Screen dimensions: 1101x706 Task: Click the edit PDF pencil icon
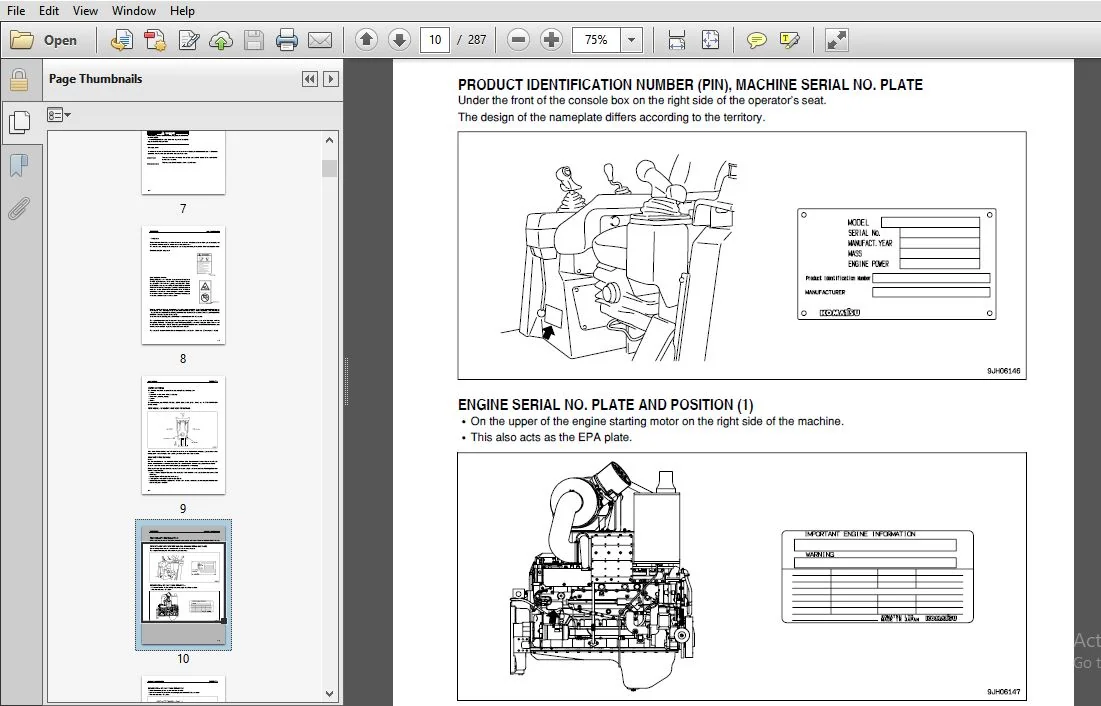[188, 40]
